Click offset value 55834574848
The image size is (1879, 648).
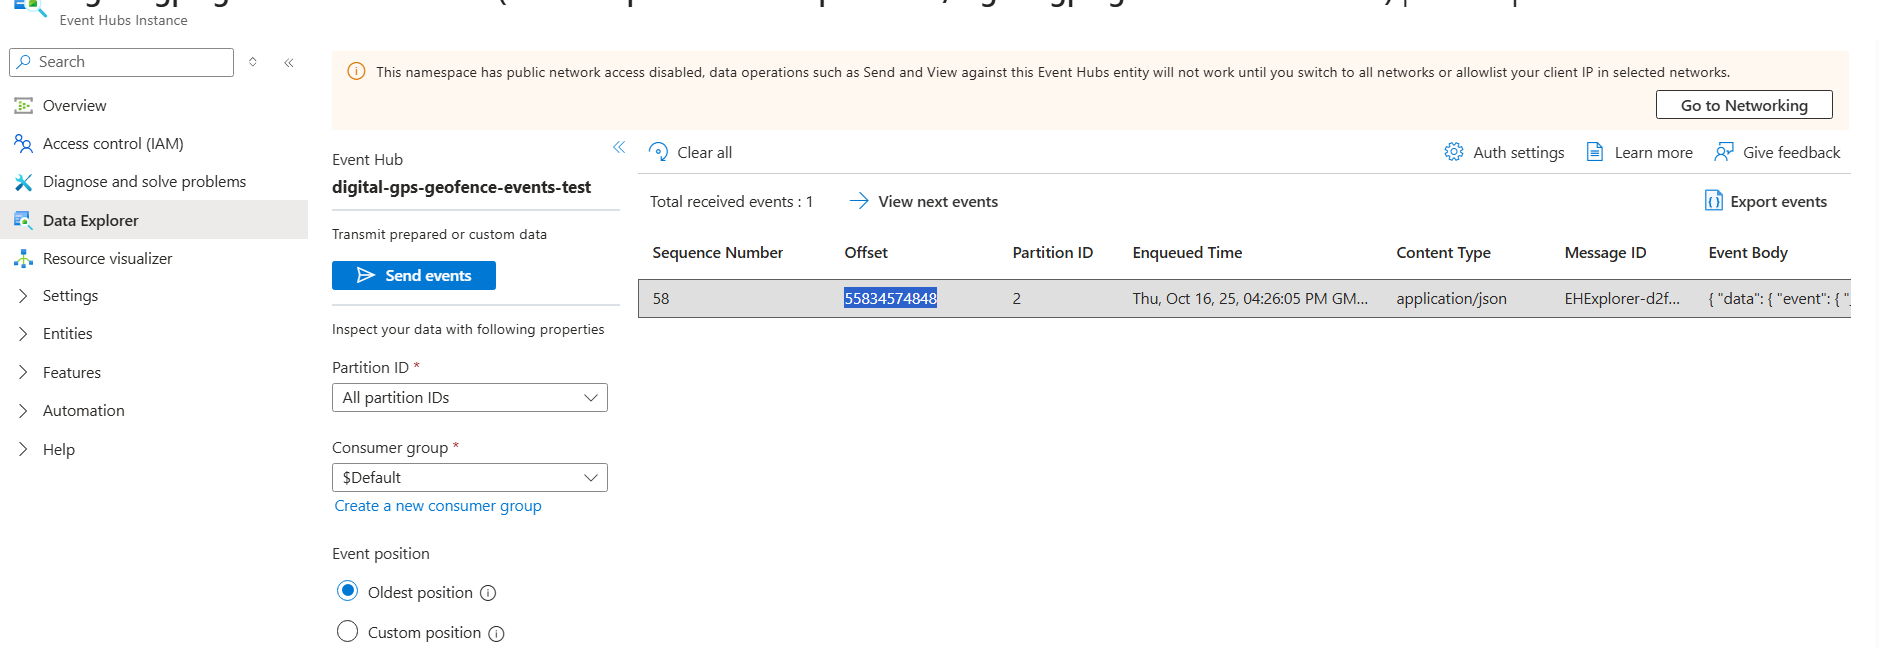click(x=890, y=298)
